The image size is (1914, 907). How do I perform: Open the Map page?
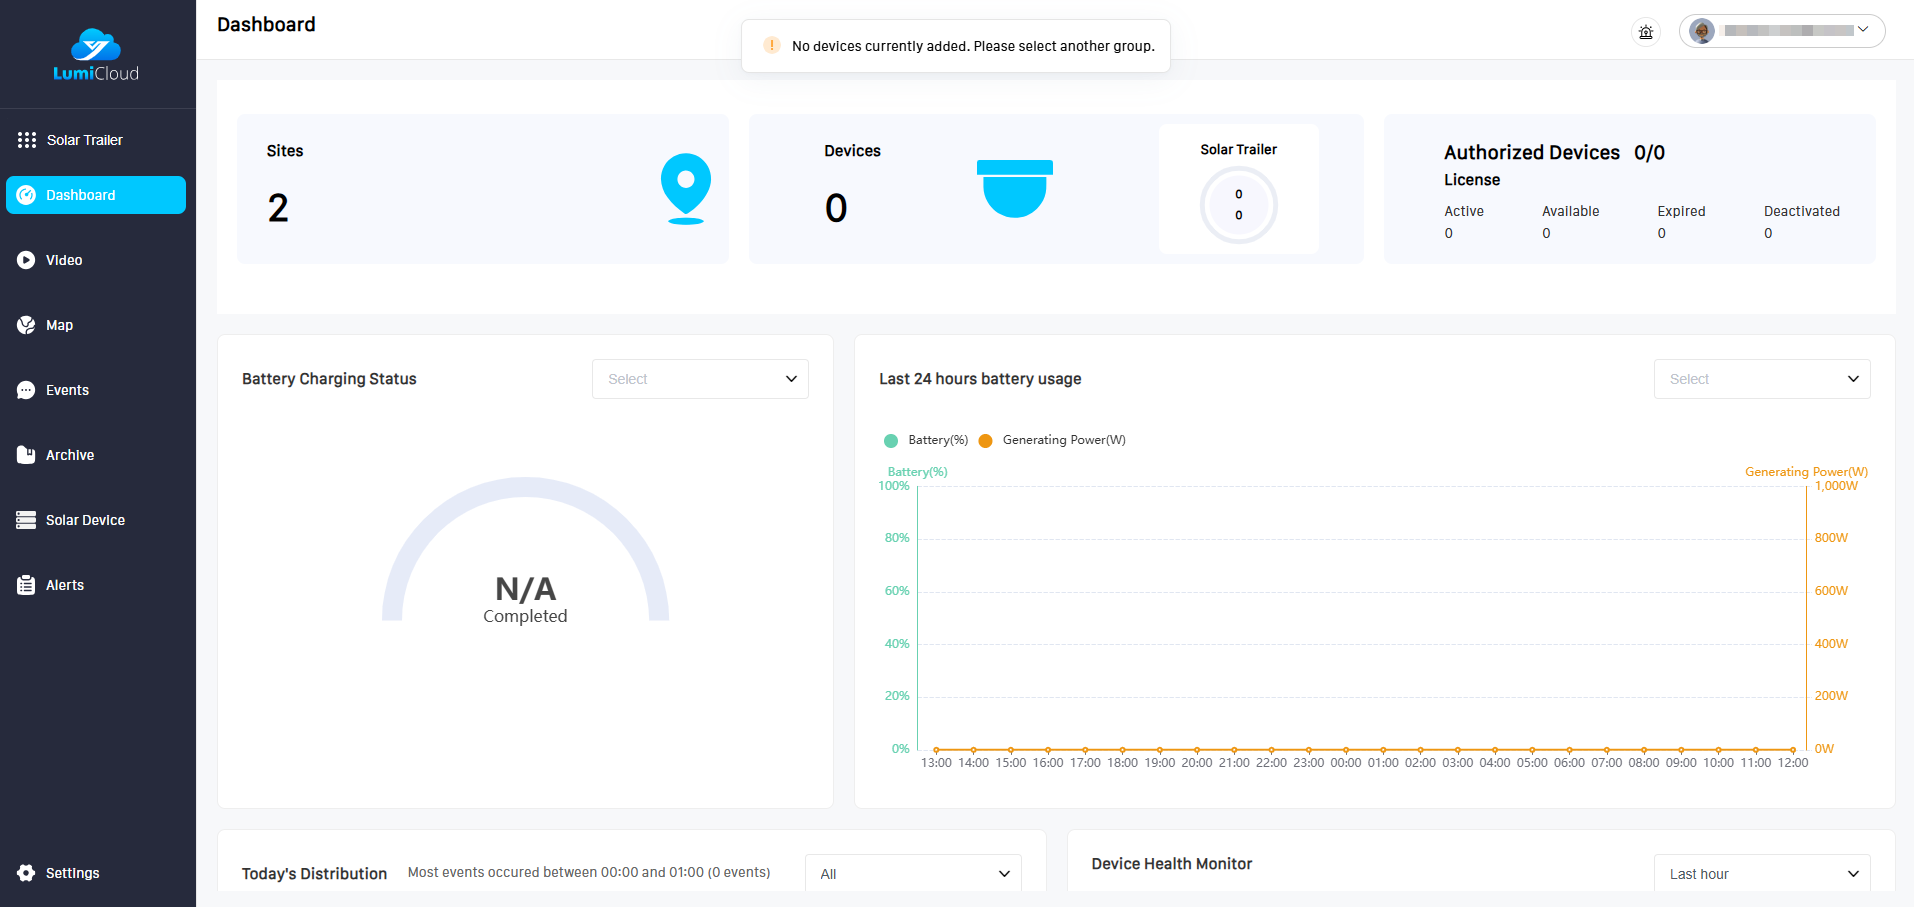pos(59,325)
